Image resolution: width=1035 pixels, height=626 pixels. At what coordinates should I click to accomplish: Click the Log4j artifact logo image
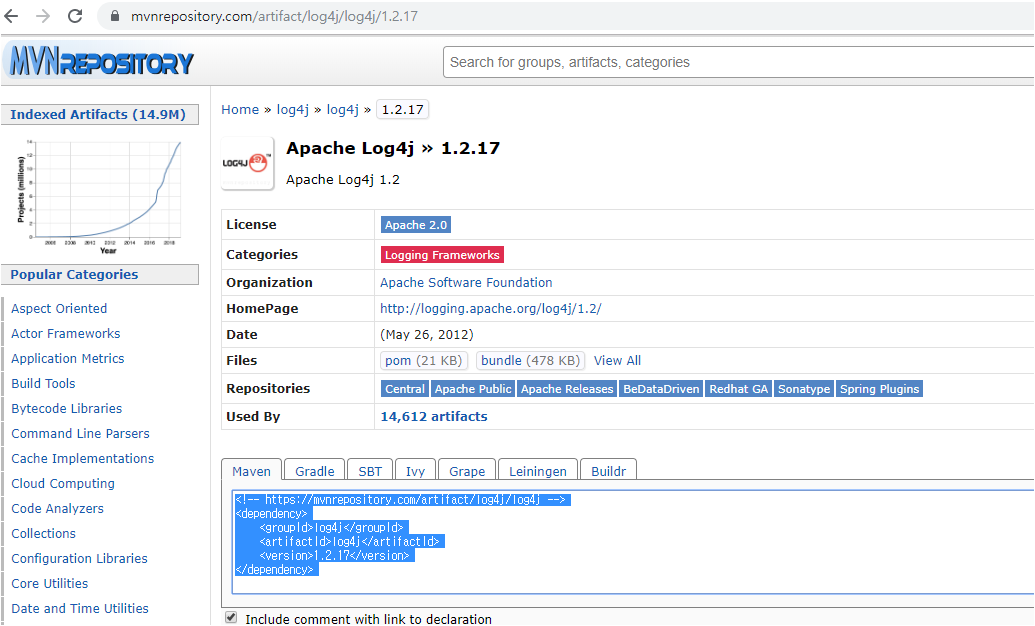(247, 163)
